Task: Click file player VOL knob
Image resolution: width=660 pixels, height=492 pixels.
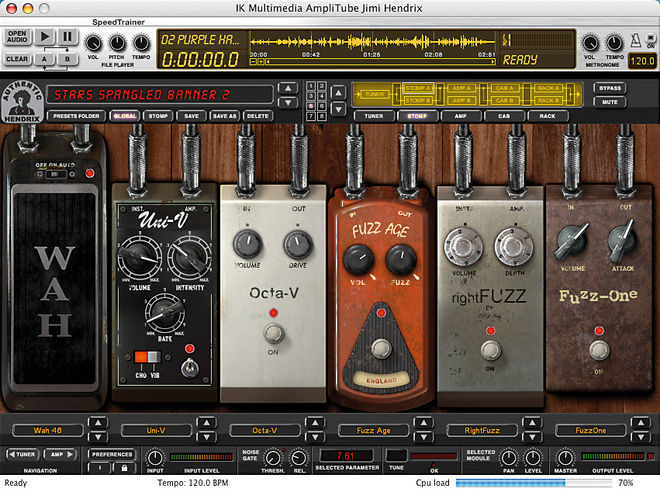Action: [x=93, y=43]
